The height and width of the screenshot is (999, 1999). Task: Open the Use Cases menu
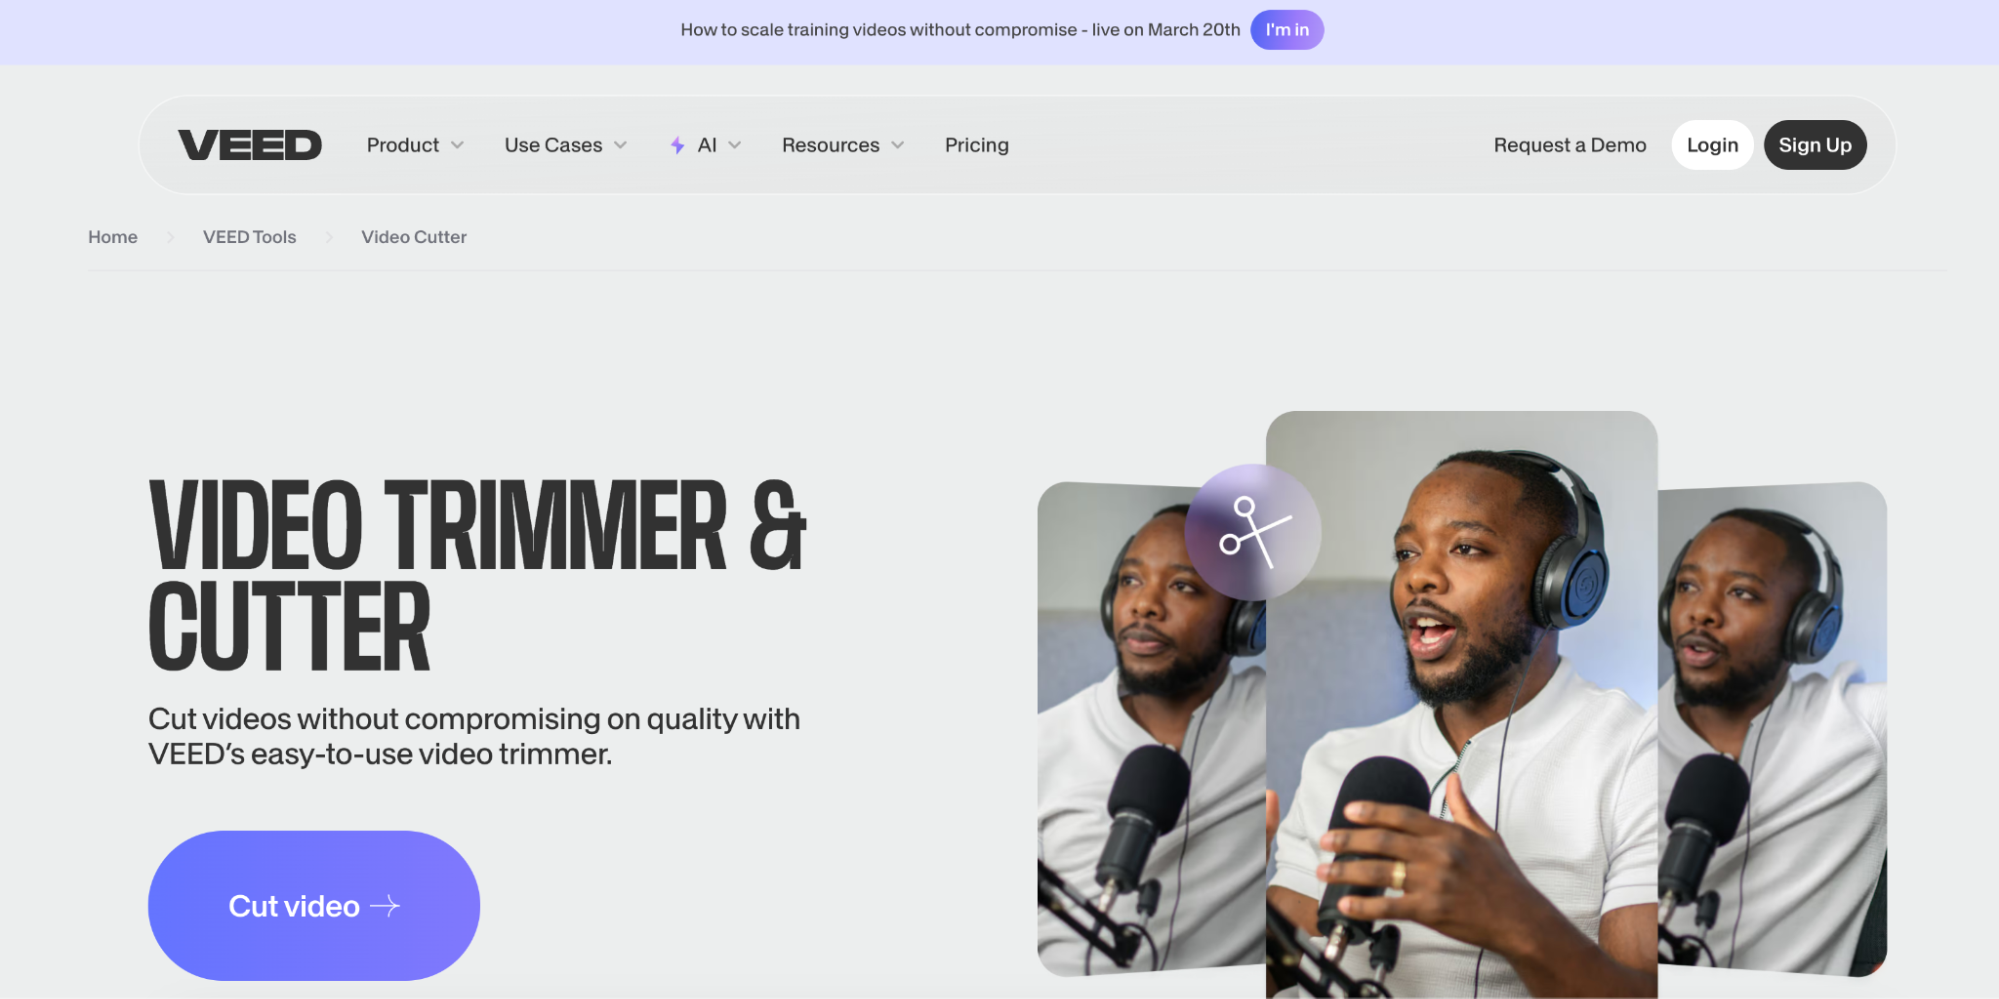click(x=553, y=145)
